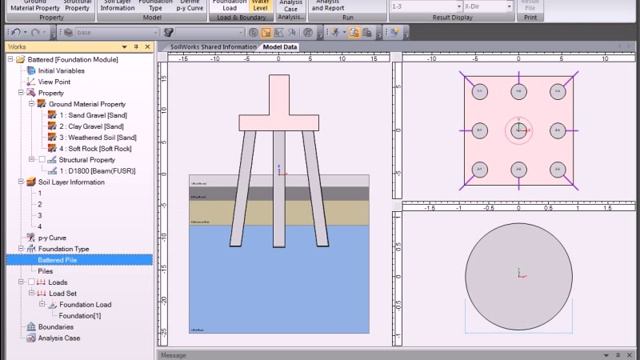Collapse the Battered [Foundation Module] root node
The height and width of the screenshot is (360, 640).
[x=10, y=60]
